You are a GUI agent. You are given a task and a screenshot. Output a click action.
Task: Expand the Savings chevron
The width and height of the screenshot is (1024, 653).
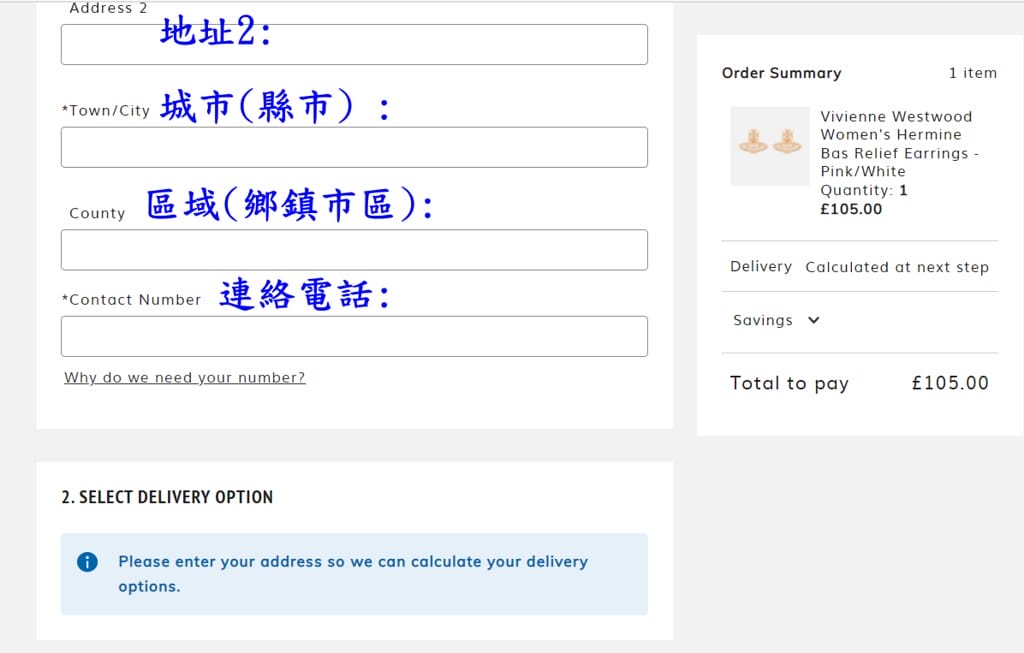[813, 320]
